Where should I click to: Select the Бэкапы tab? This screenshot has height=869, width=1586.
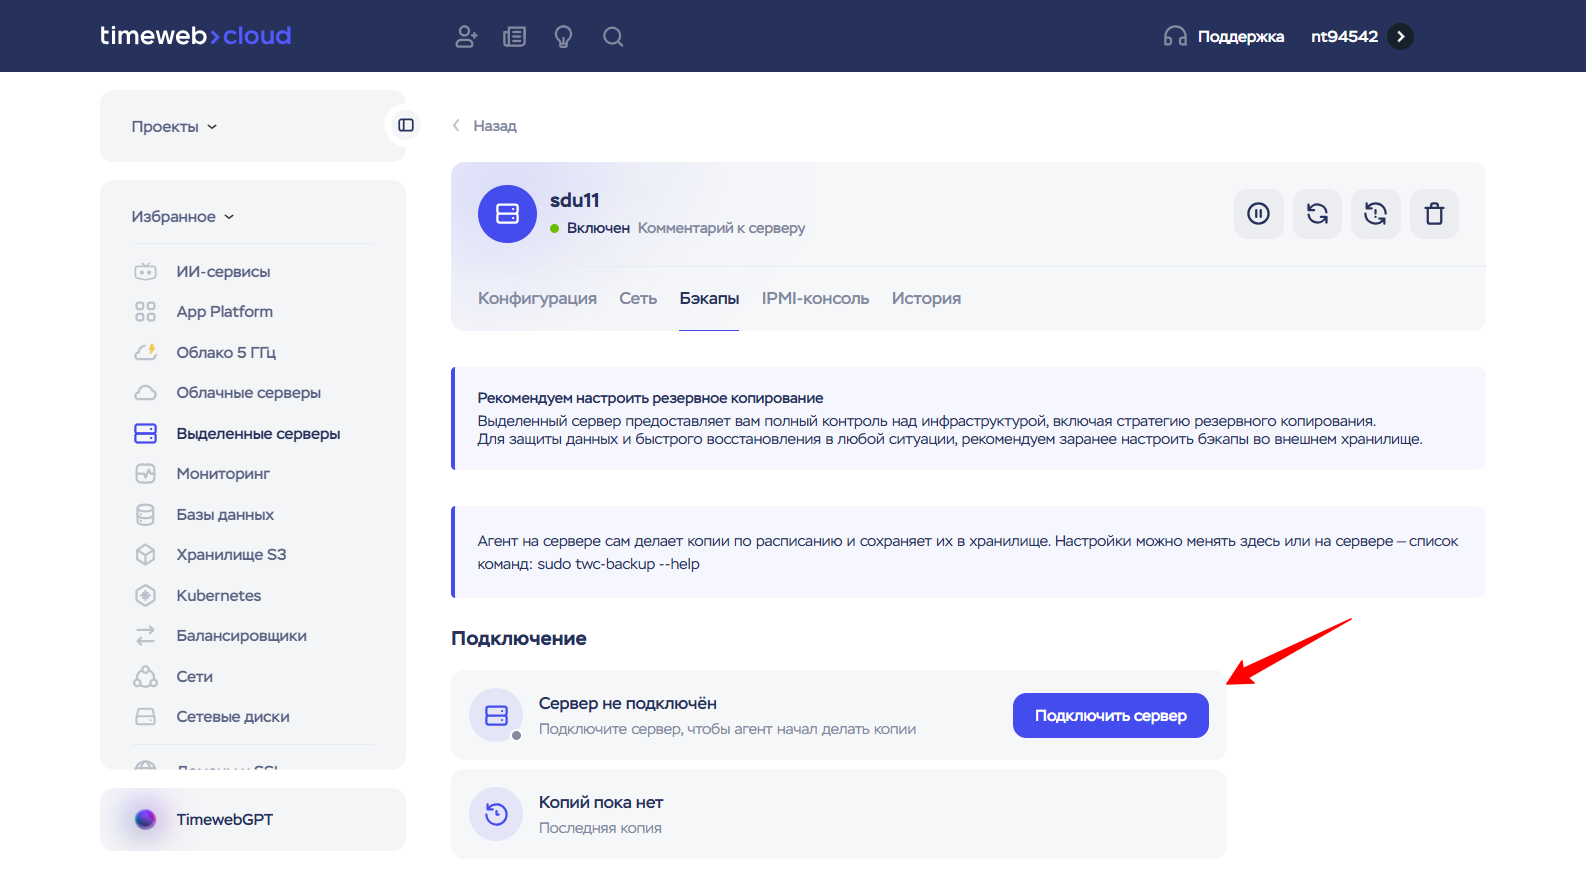(x=709, y=299)
